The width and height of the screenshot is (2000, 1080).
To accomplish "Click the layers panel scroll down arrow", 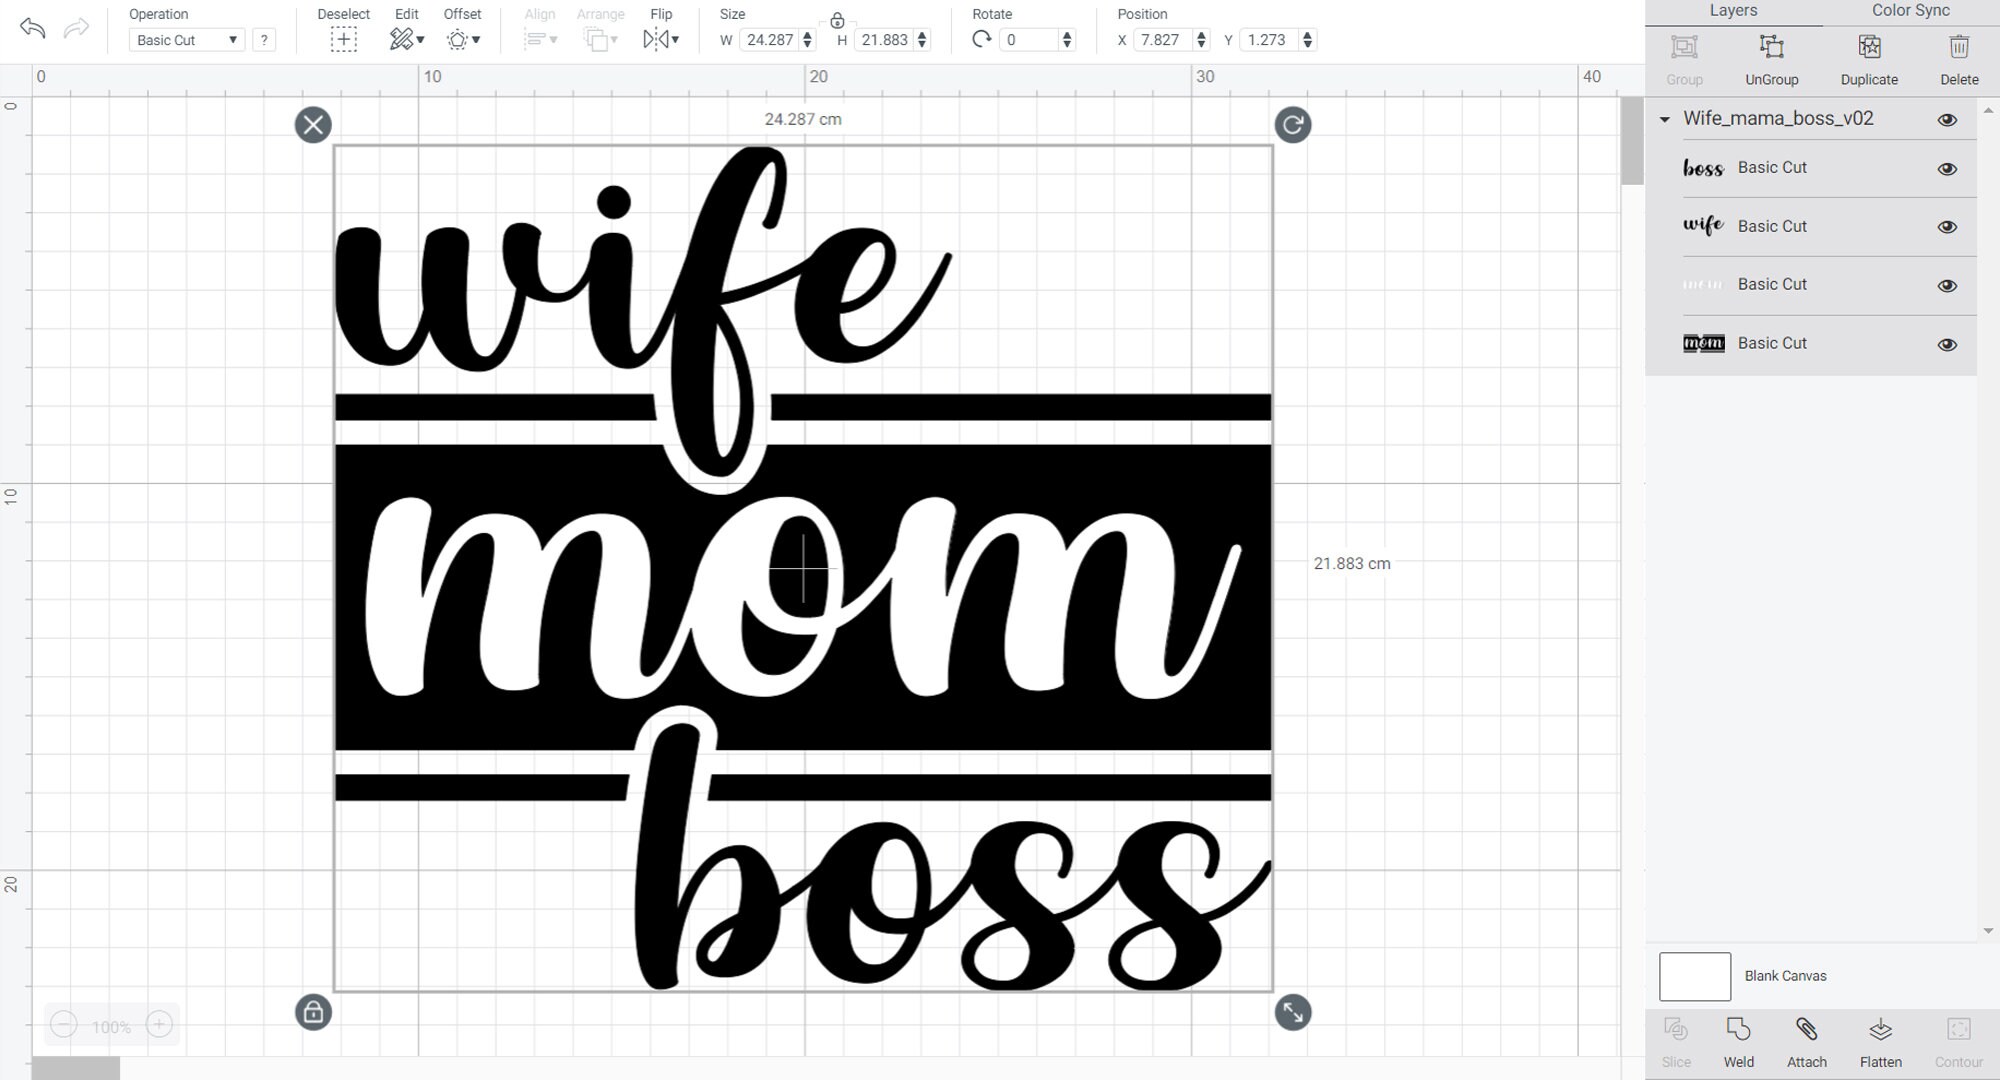I will click(x=1988, y=931).
